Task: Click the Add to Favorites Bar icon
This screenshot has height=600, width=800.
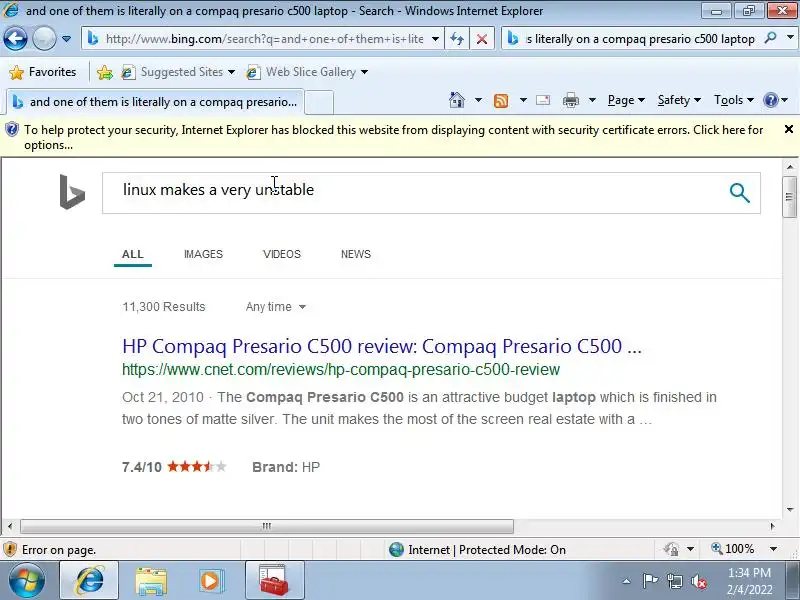Action: click(x=105, y=72)
